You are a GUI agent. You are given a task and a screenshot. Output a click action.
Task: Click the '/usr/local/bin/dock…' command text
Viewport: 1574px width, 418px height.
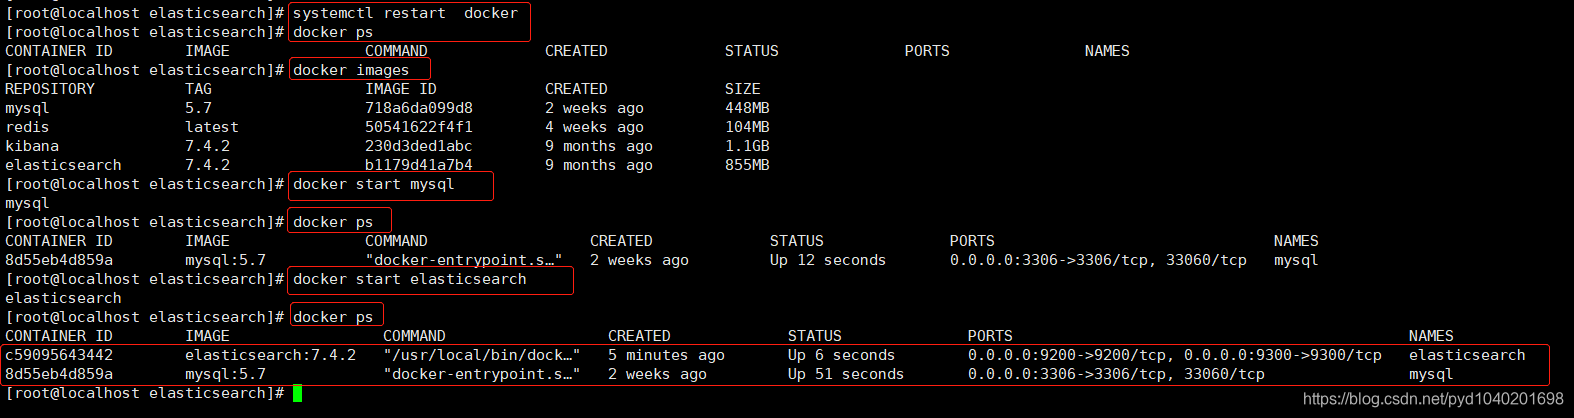click(x=481, y=355)
